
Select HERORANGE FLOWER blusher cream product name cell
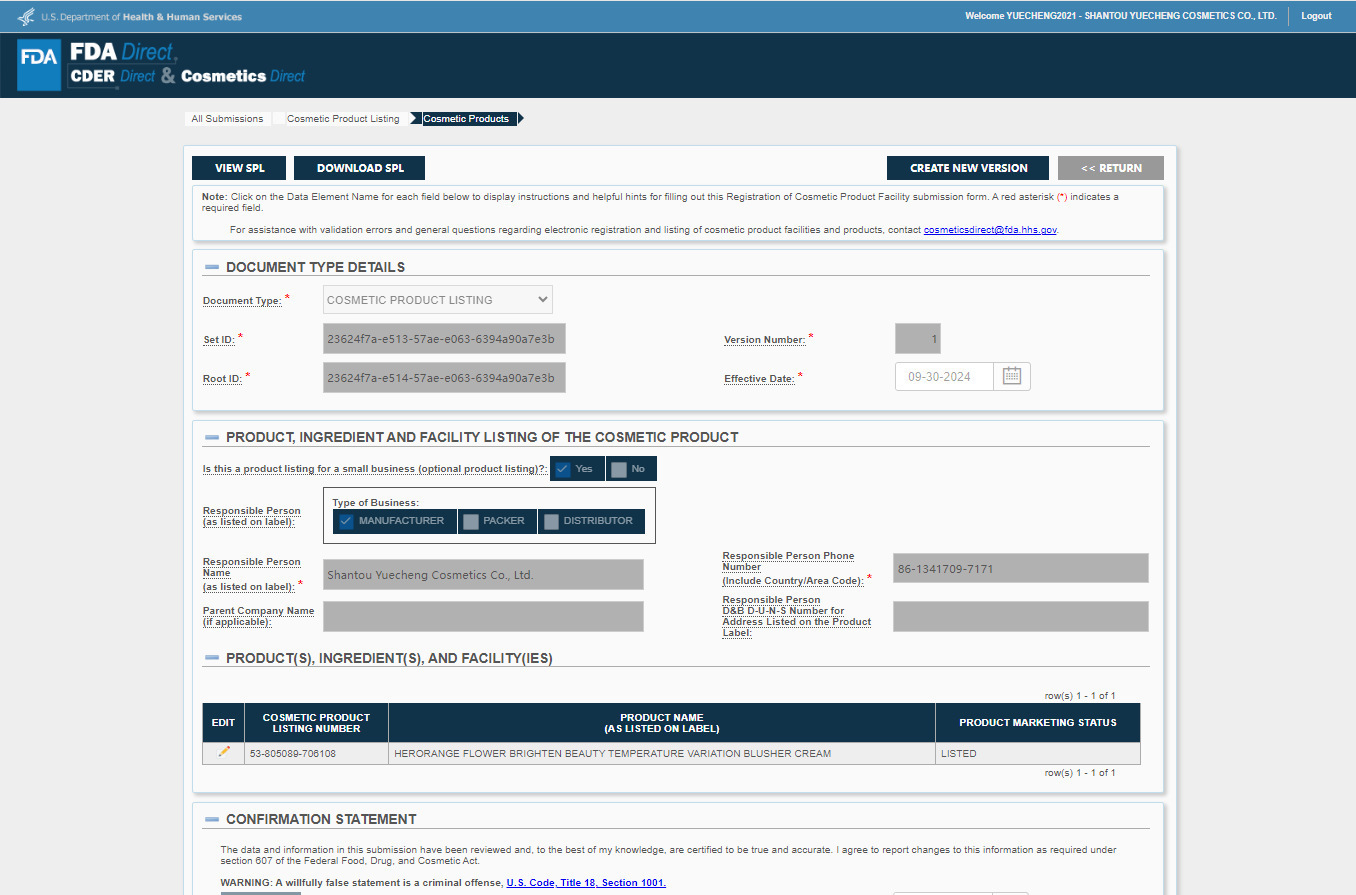[x=662, y=753]
